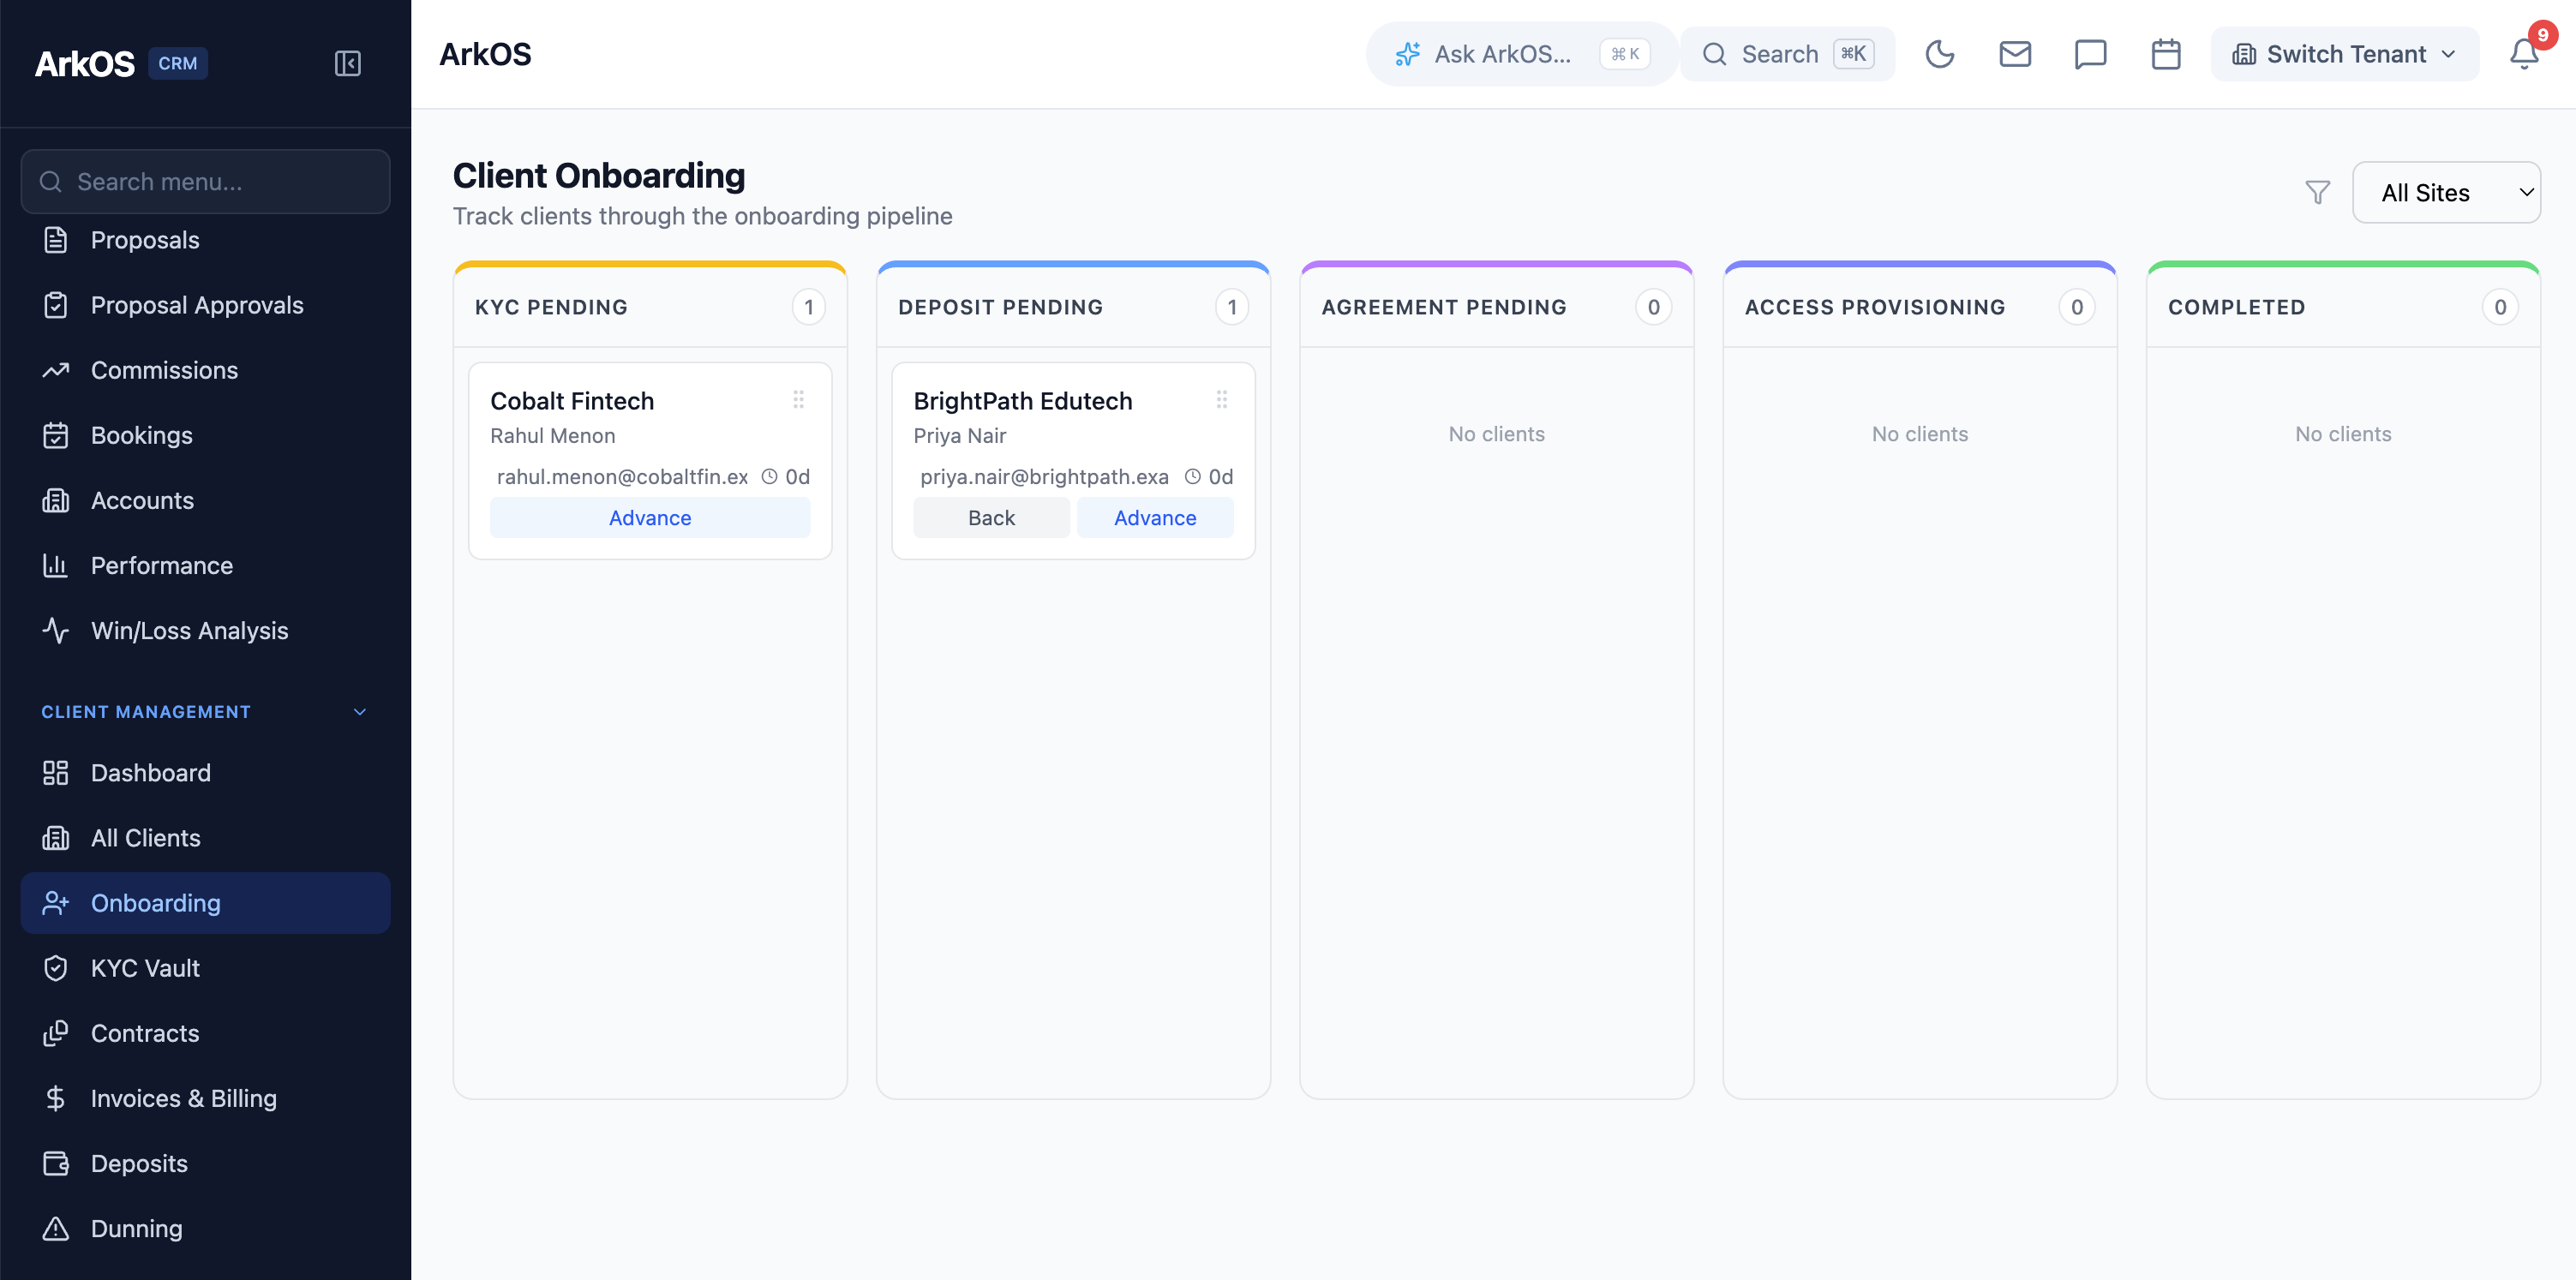The width and height of the screenshot is (2576, 1280).
Task: Move BrightPath Edutech back a stage
Action: click(x=991, y=518)
